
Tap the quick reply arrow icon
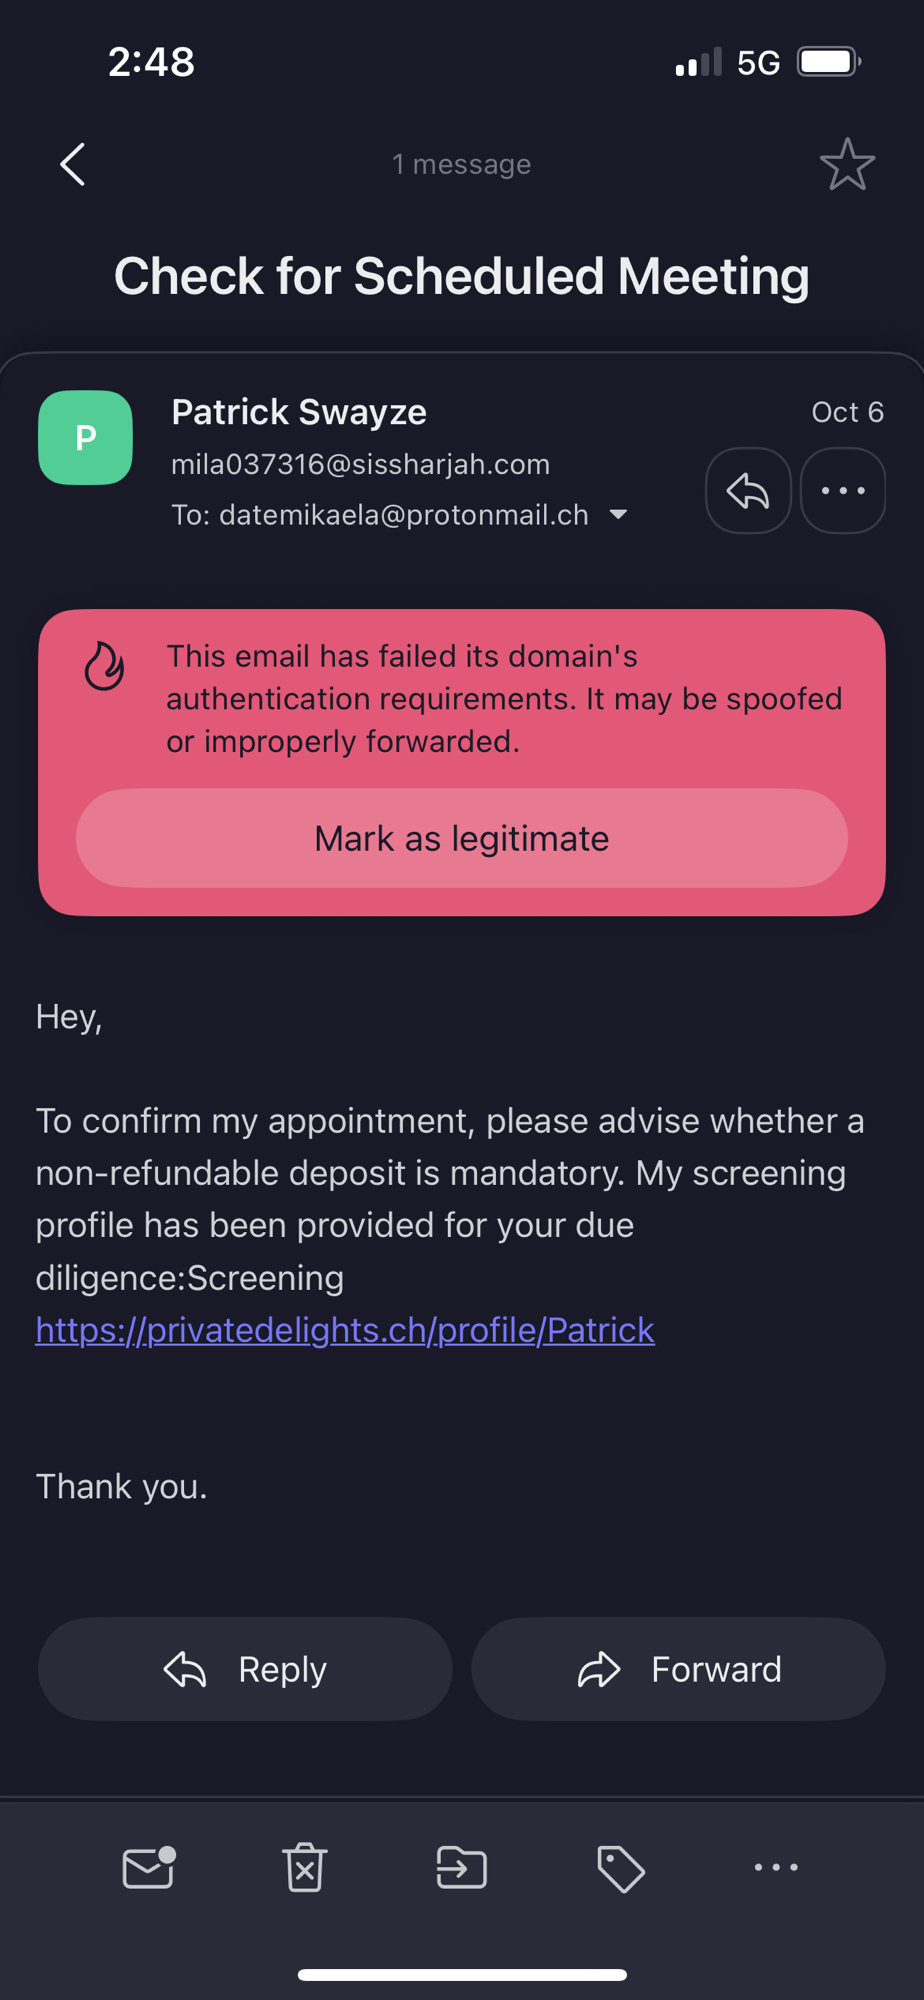748,491
